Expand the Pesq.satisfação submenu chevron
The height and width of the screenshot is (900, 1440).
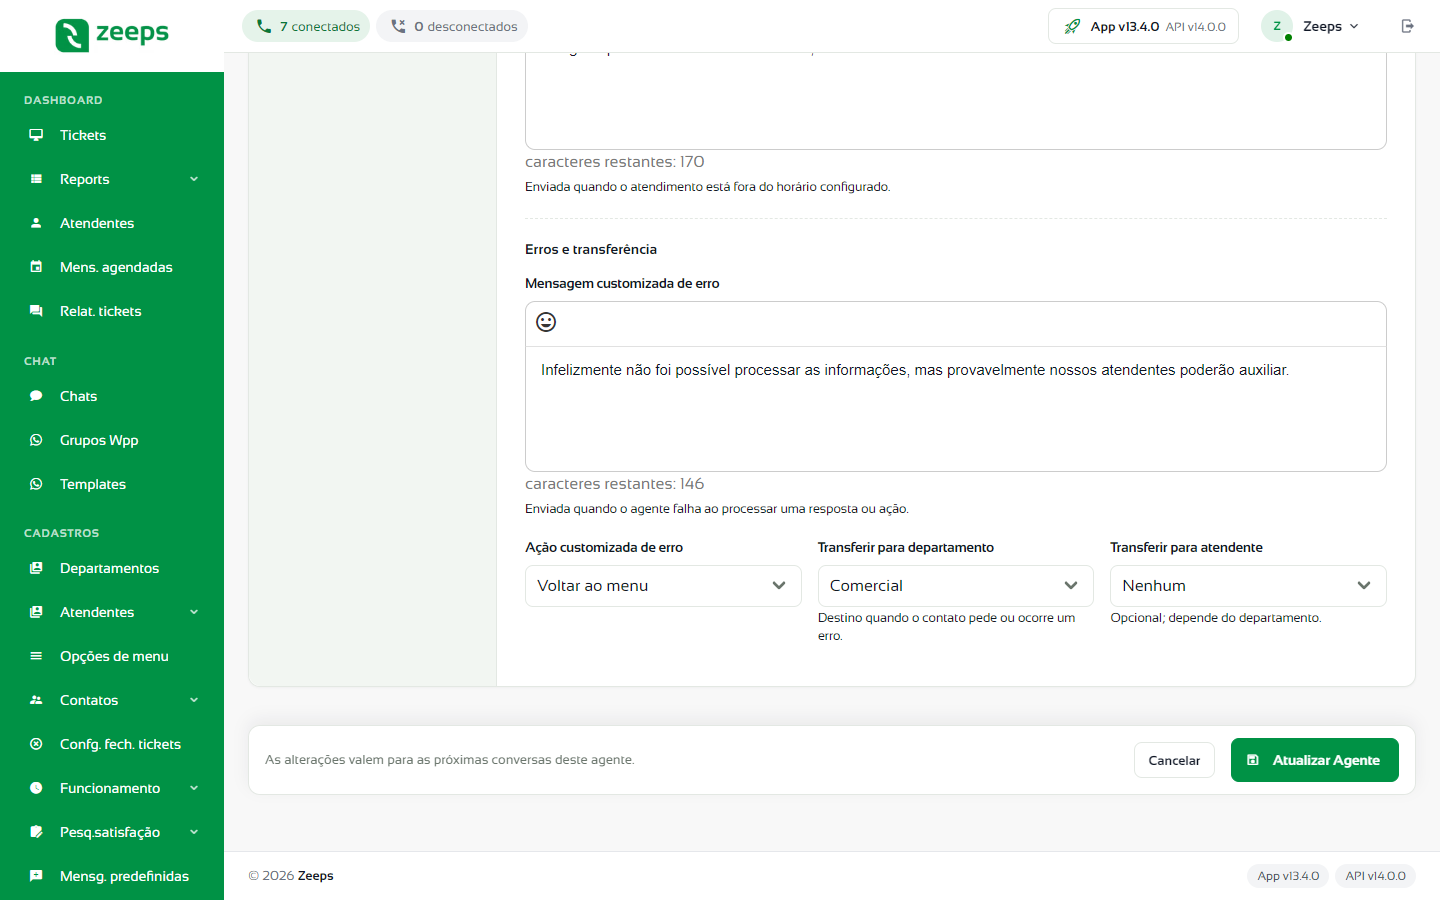click(x=194, y=832)
